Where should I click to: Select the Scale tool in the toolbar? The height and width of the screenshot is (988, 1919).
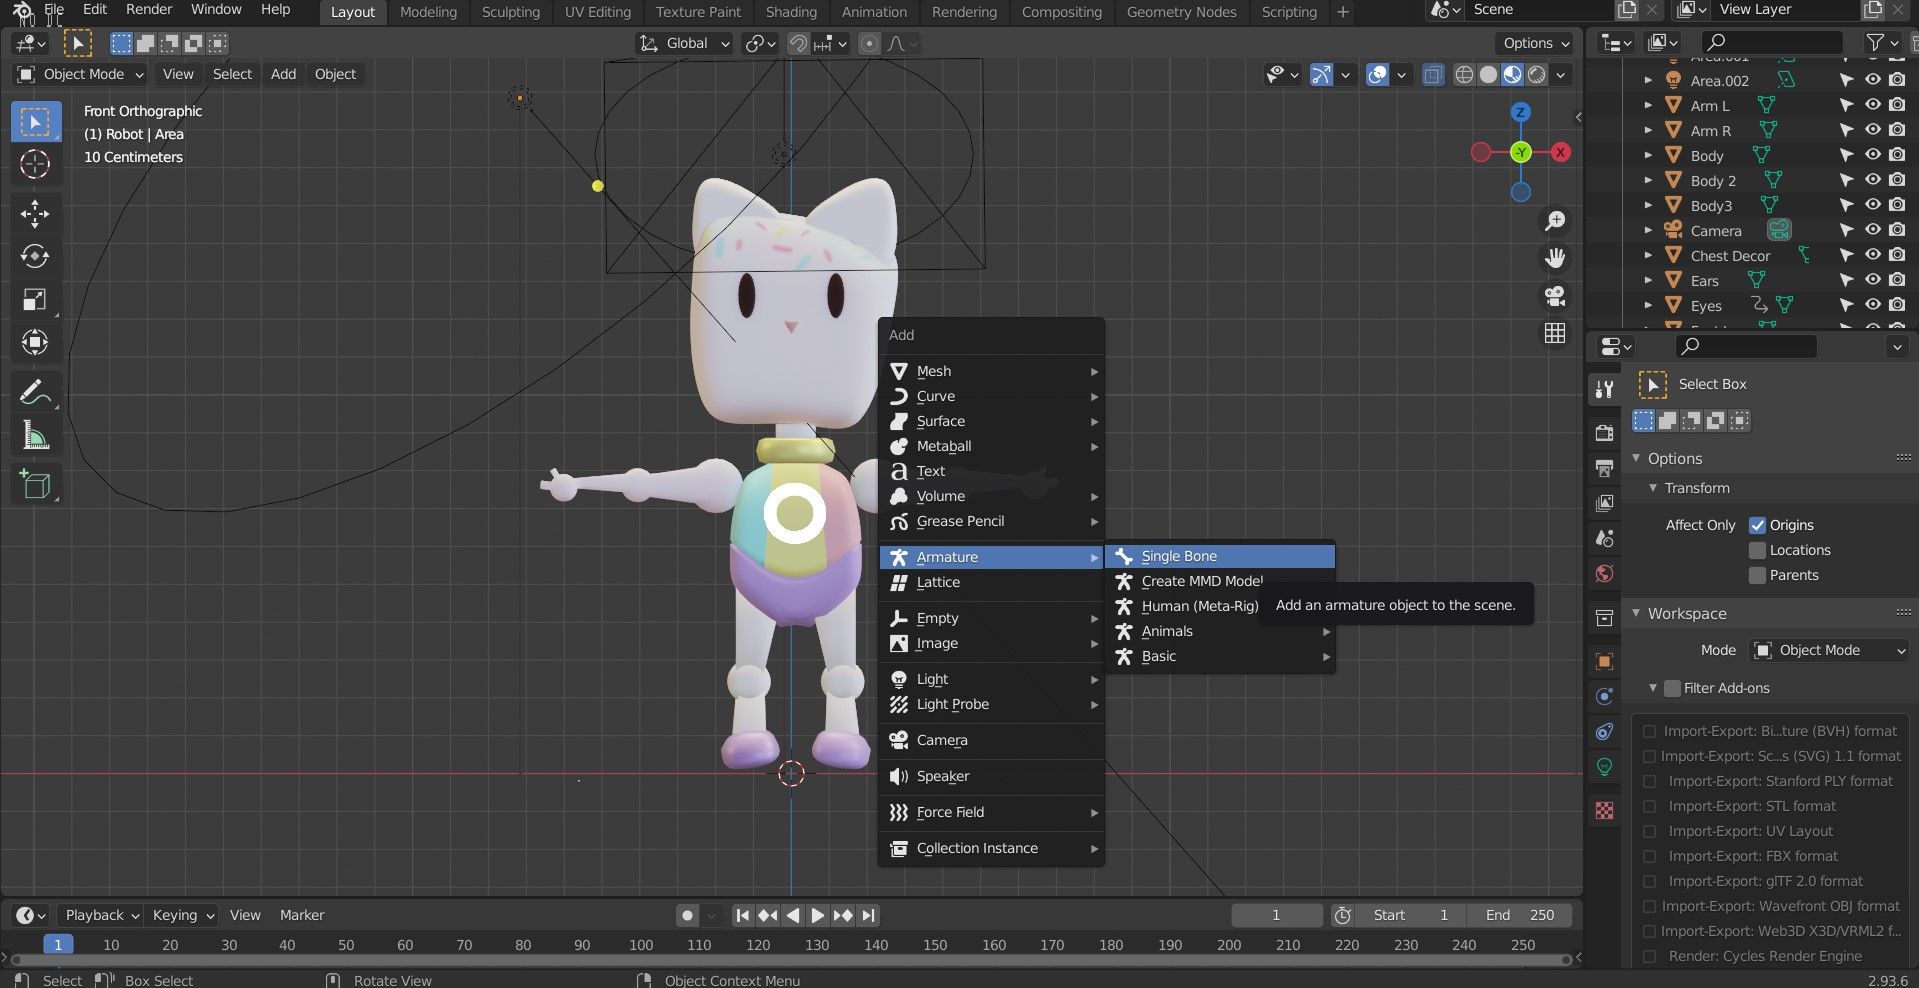coord(35,300)
